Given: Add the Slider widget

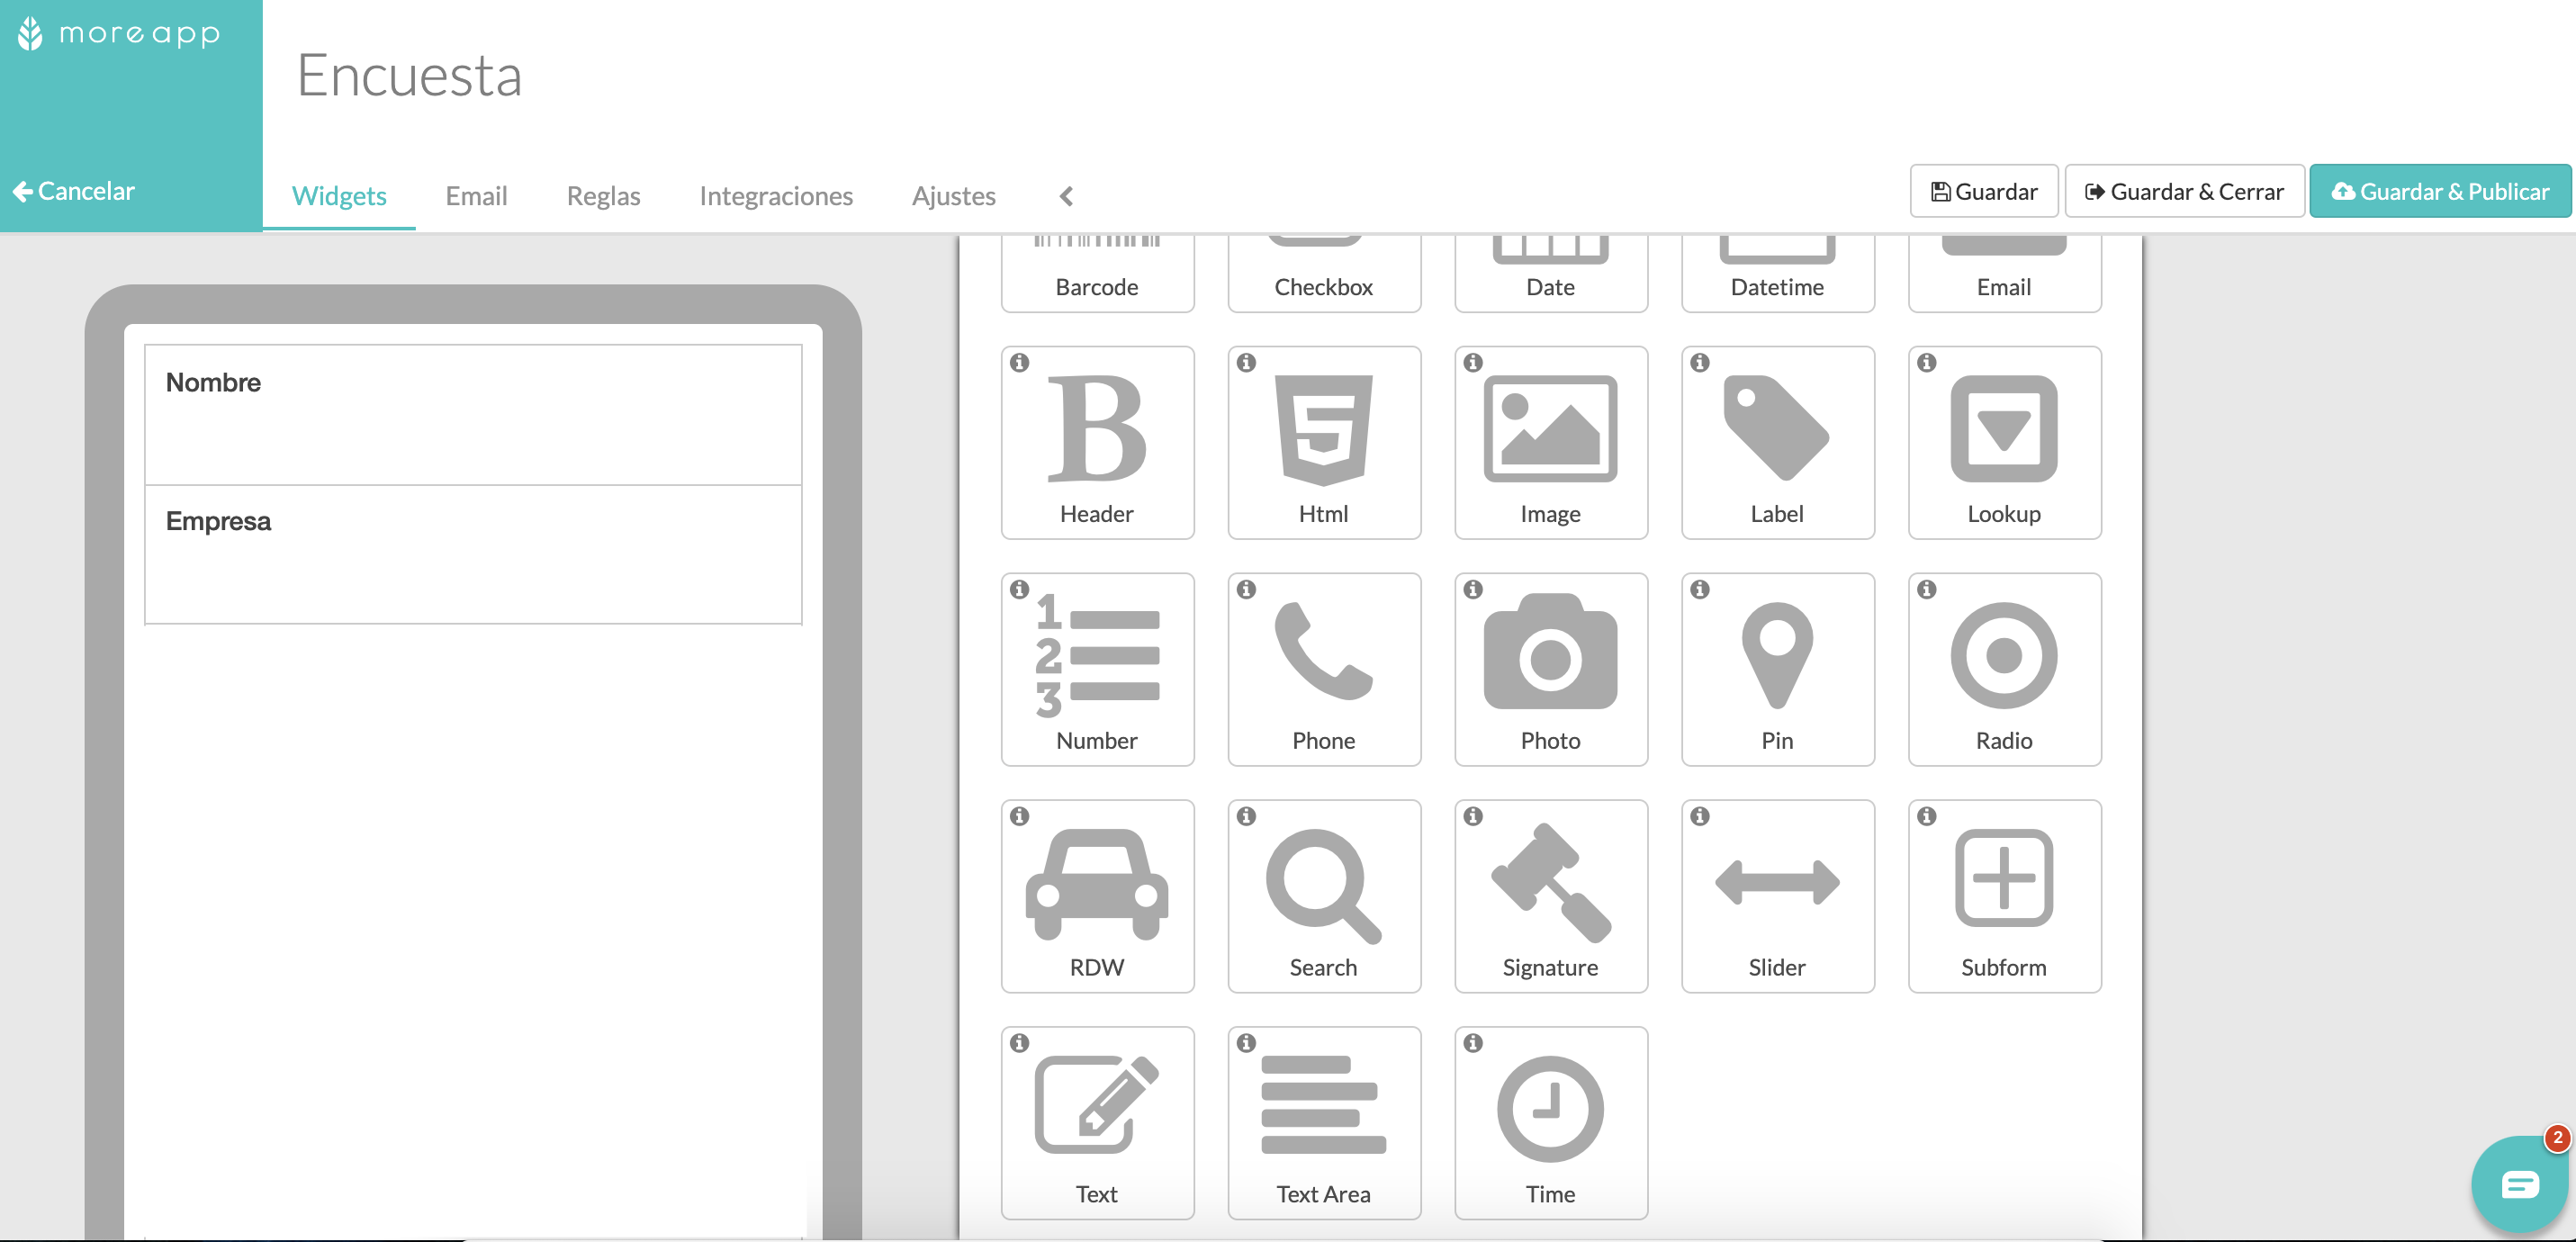Looking at the screenshot, I should pyautogui.click(x=1778, y=897).
